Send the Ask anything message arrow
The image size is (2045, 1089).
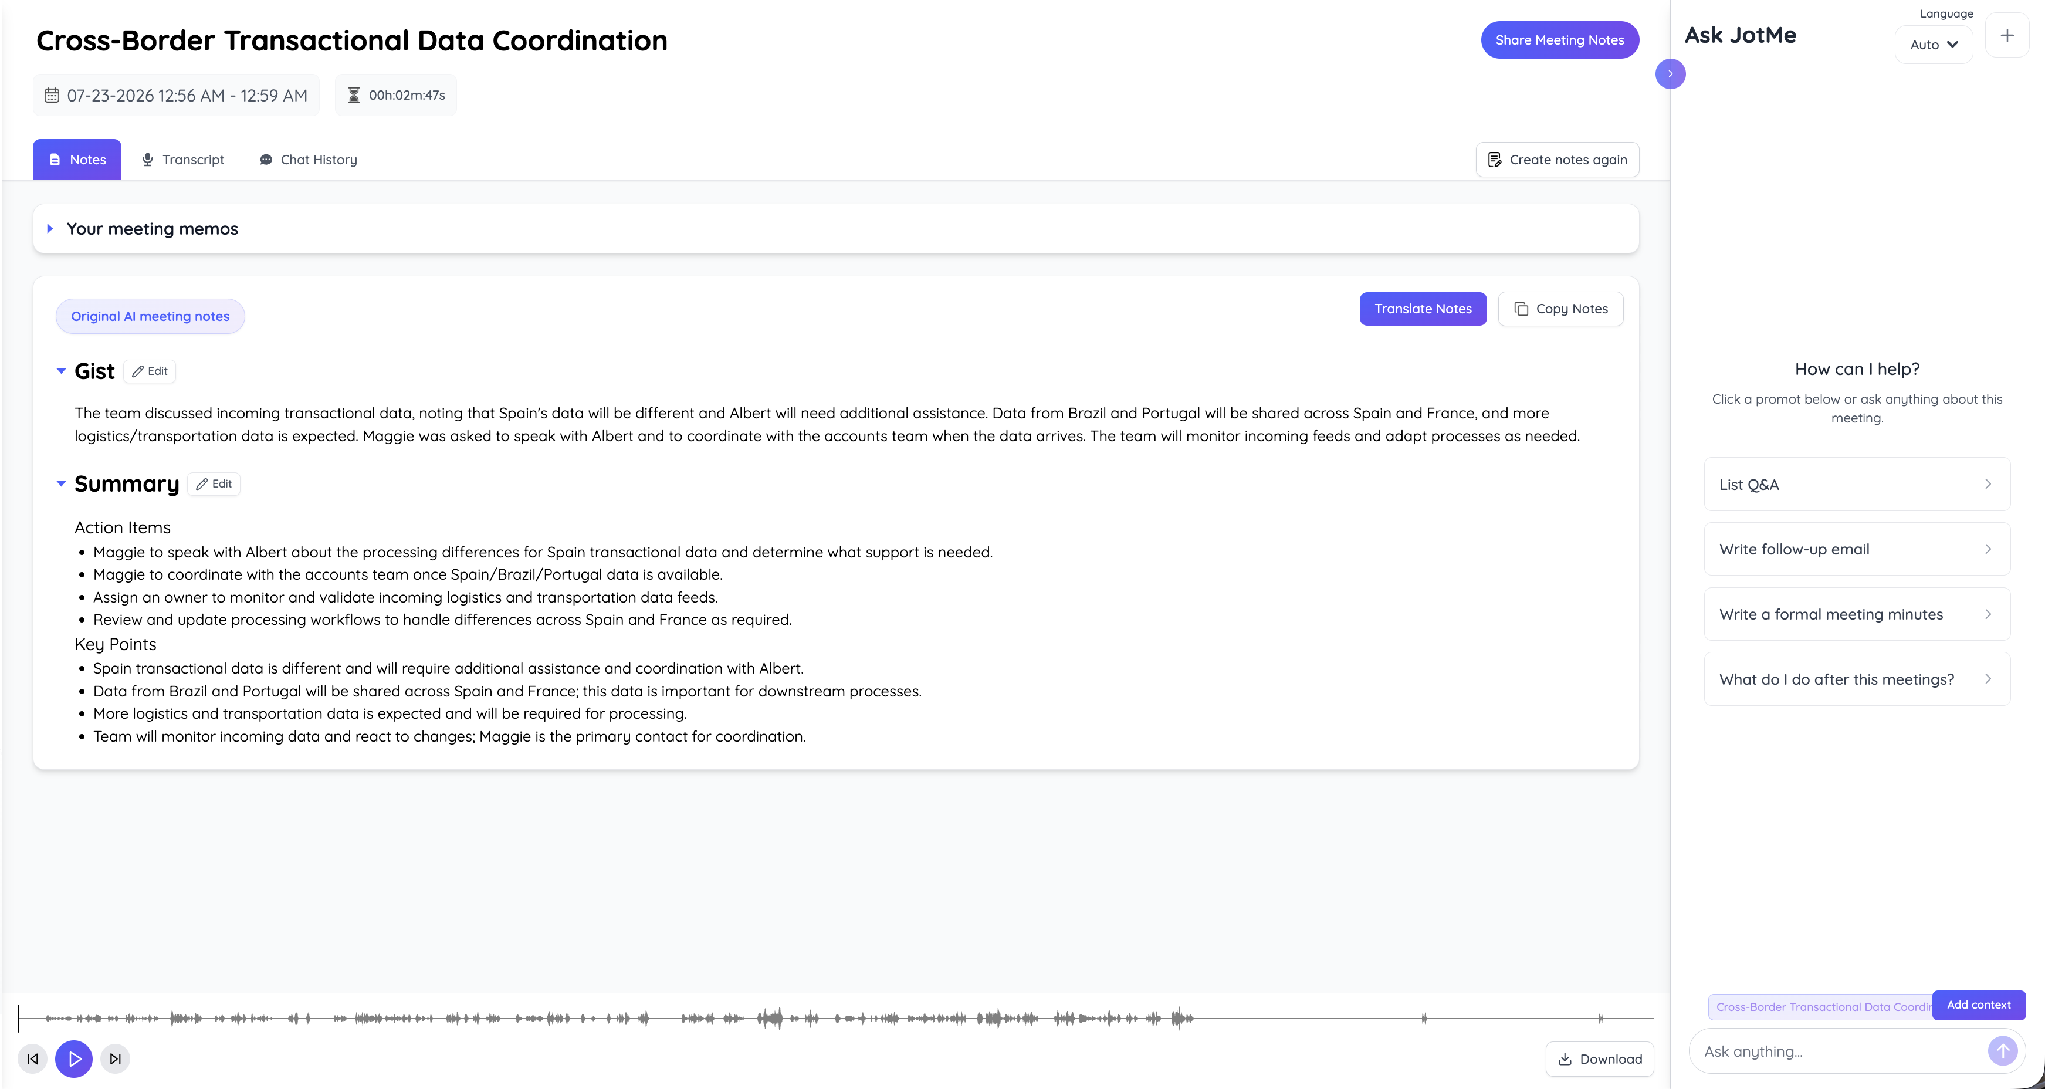pyautogui.click(x=2002, y=1050)
